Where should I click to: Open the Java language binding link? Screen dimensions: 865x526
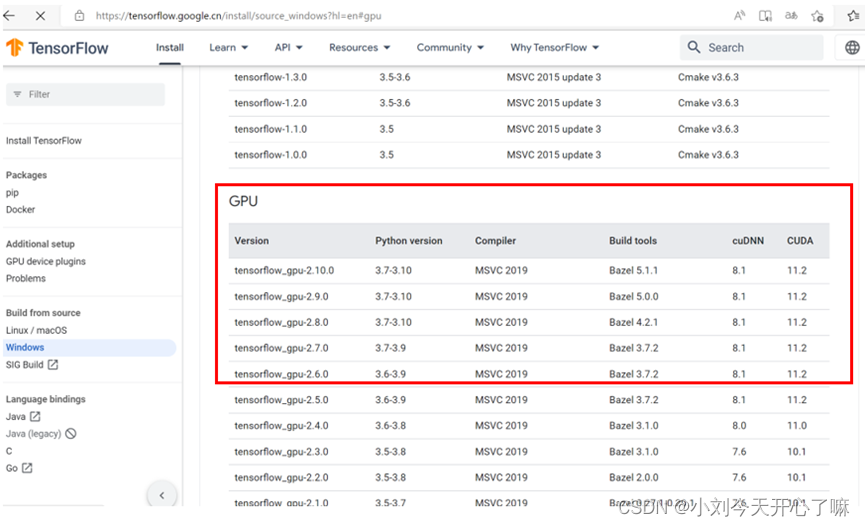coord(15,416)
